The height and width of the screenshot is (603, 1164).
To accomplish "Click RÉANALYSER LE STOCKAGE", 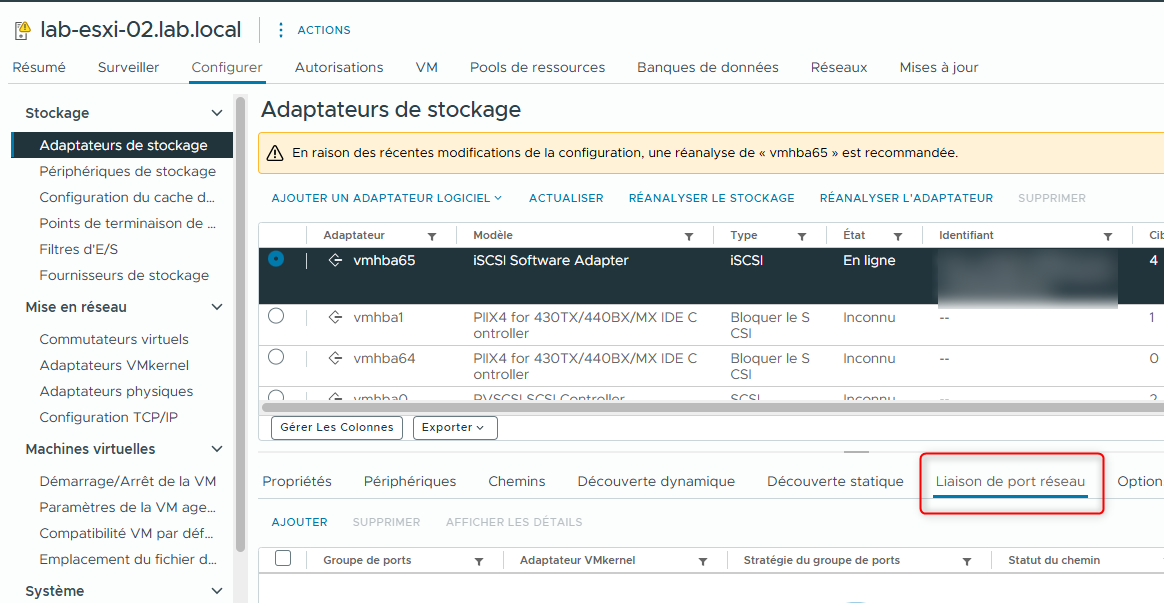I will [710, 197].
